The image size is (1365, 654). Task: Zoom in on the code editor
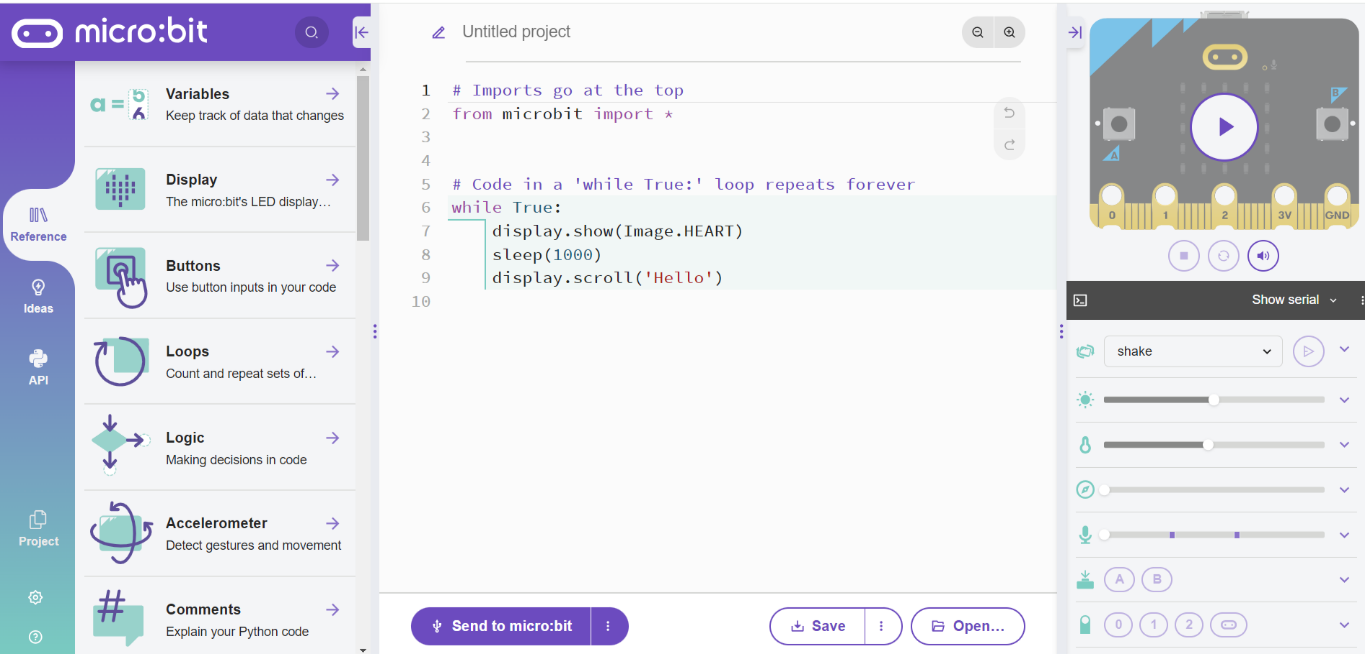point(1010,33)
